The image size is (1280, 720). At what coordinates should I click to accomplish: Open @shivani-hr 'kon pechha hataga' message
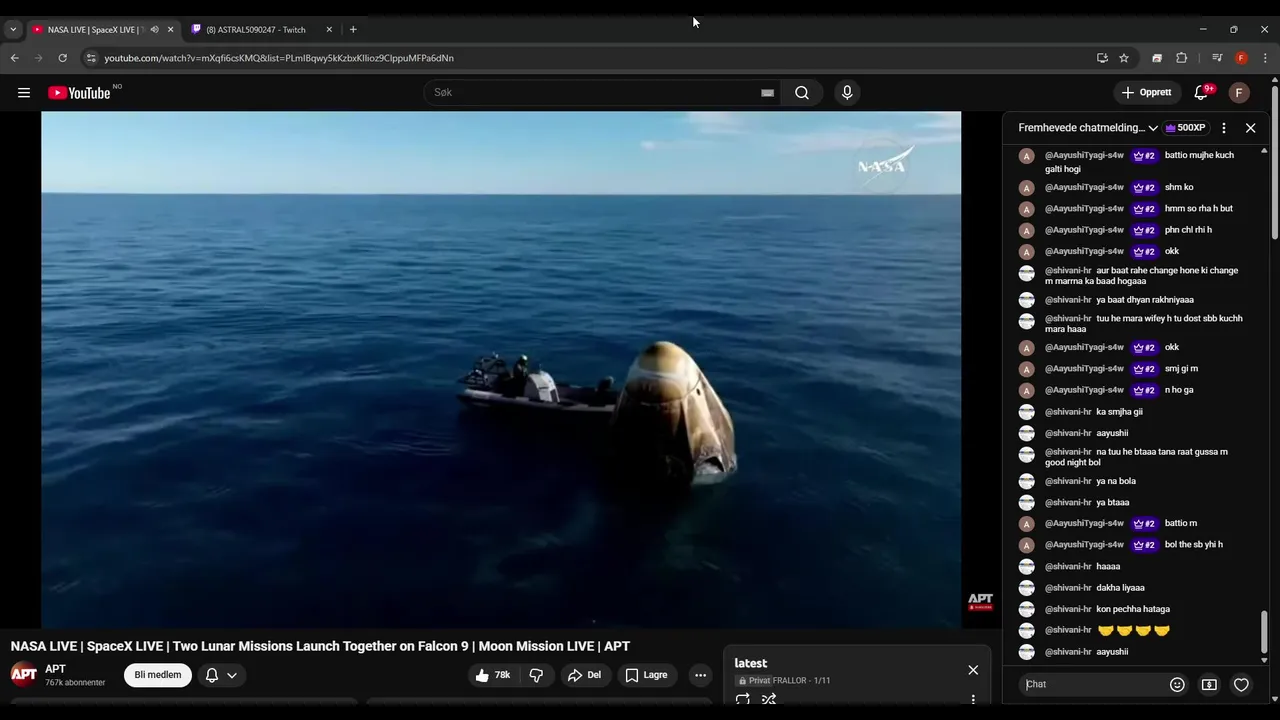pos(1132,609)
